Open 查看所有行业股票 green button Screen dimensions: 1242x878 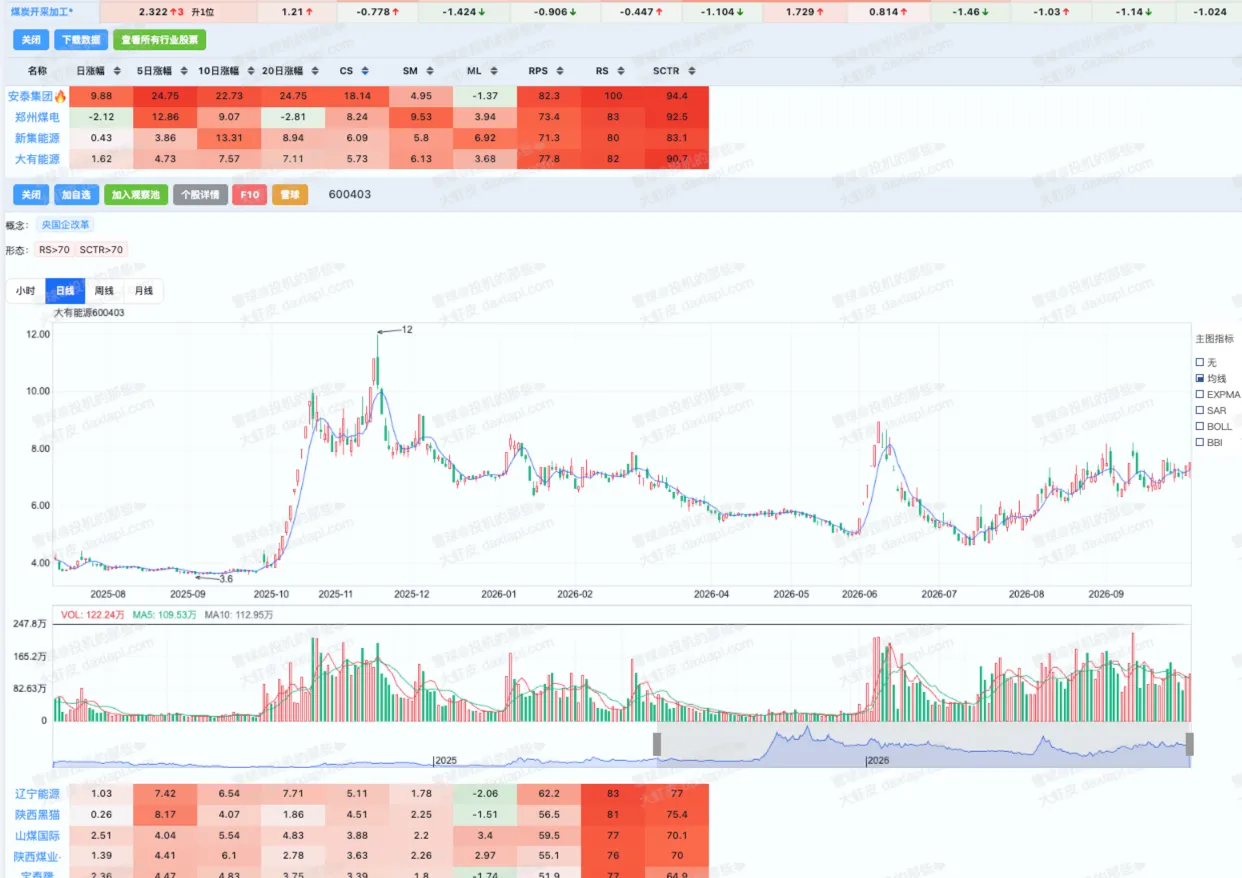(x=159, y=40)
